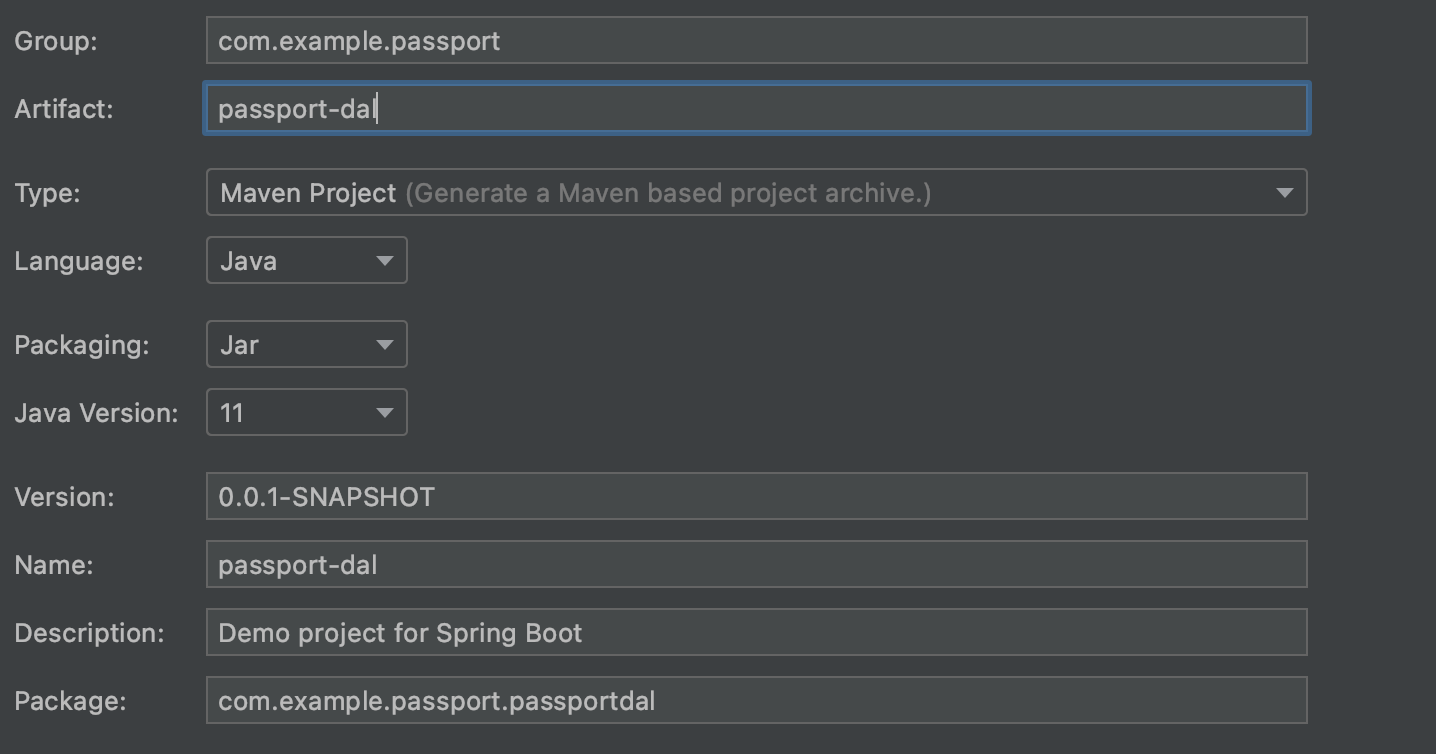This screenshot has width=1436, height=754.
Task: Click the "Description:" label text
Action: click(89, 634)
